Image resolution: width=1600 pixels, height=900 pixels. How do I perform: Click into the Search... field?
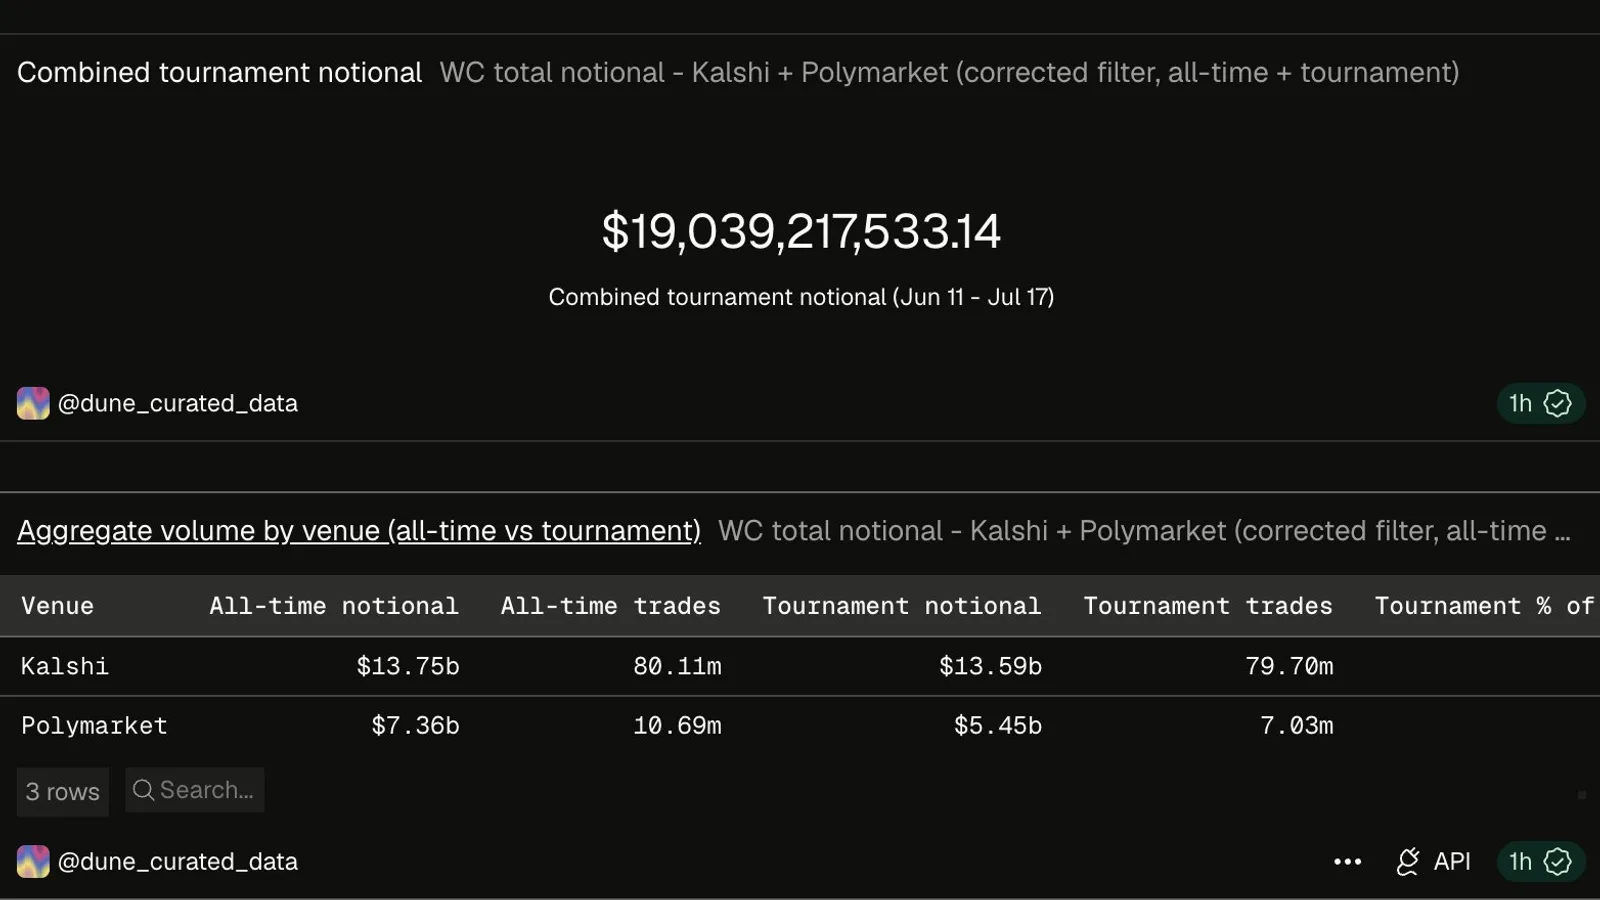point(195,790)
